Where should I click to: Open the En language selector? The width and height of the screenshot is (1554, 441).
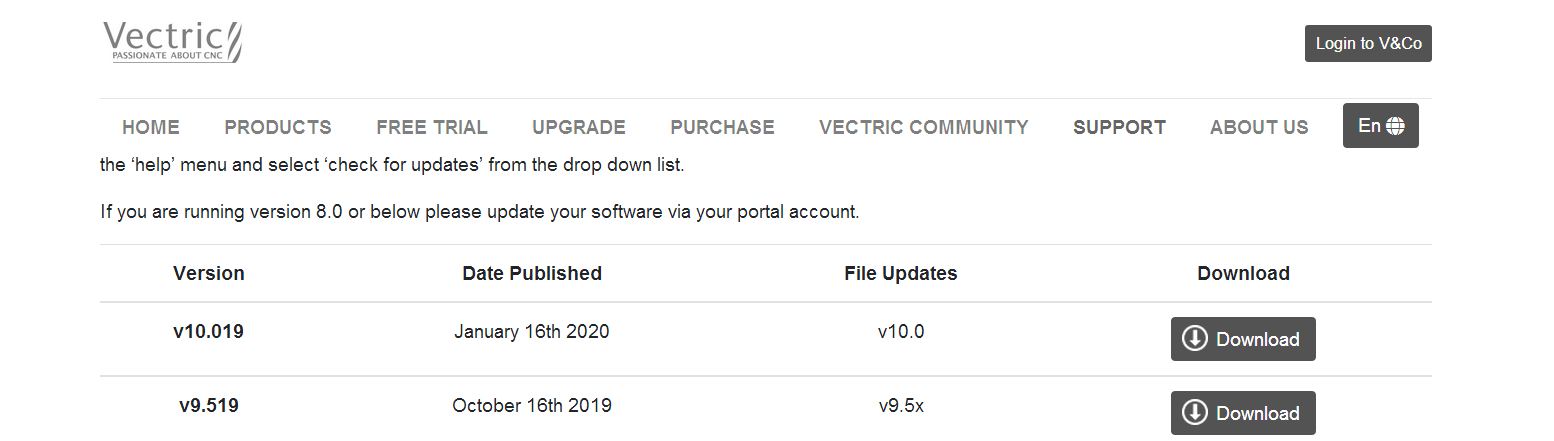[1380, 126]
